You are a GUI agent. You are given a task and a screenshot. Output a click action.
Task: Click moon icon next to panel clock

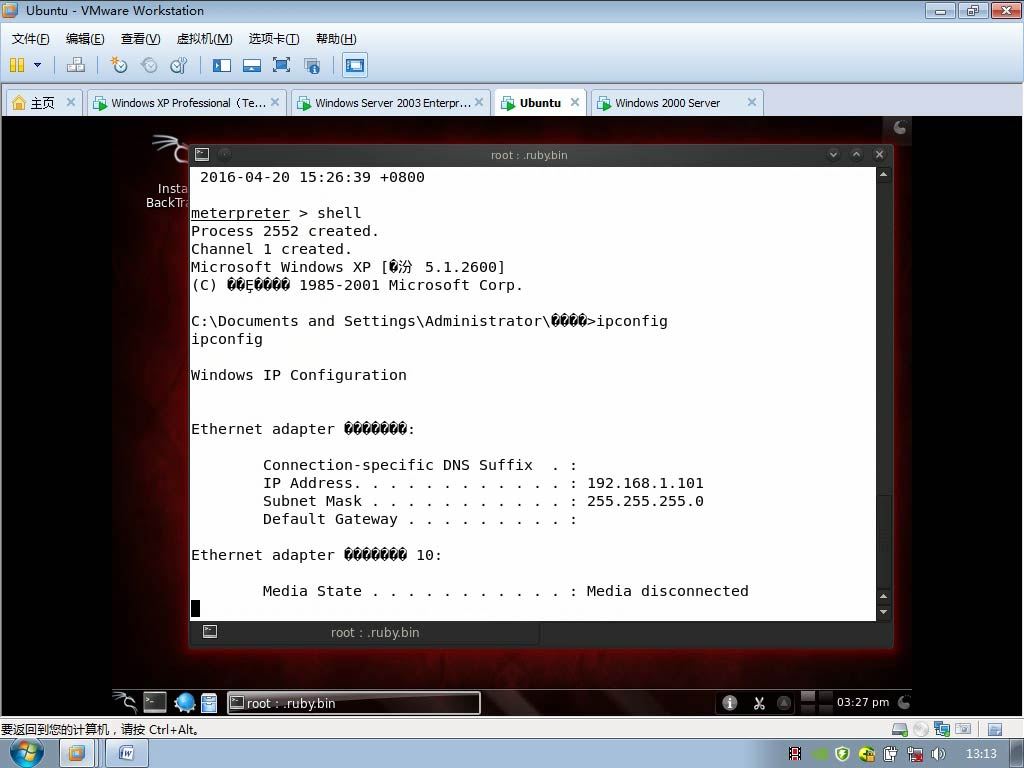(904, 702)
